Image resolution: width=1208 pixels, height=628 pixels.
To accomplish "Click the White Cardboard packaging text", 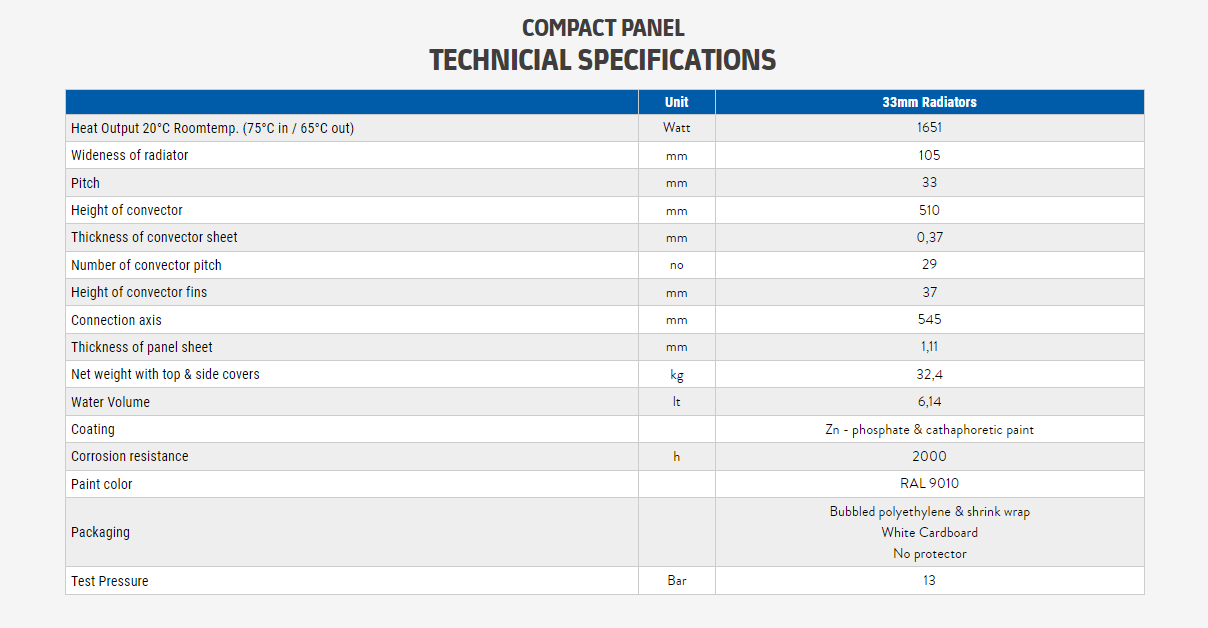I will (929, 532).
